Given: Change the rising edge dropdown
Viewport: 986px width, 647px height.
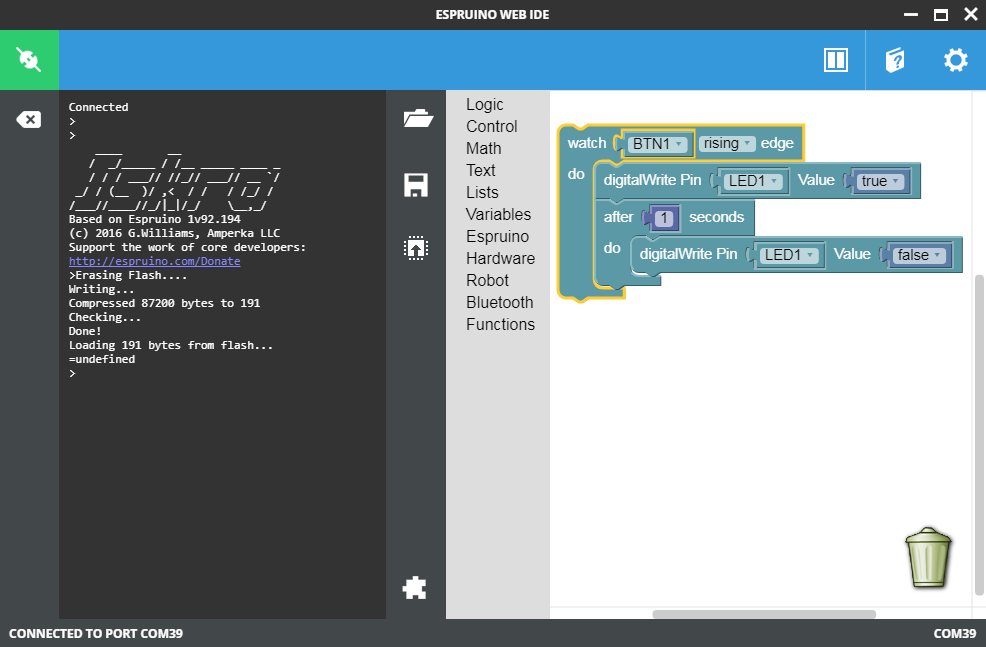Looking at the screenshot, I should tap(727, 143).
